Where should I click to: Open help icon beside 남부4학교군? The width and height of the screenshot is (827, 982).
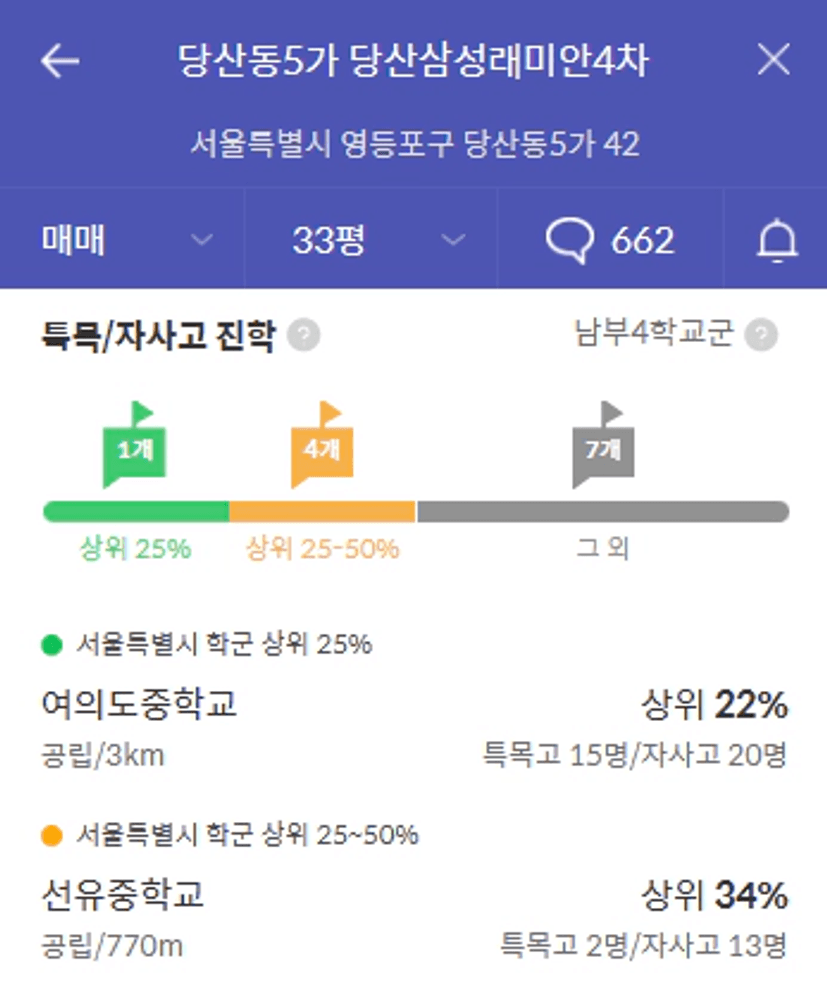[x=761, y=335]
